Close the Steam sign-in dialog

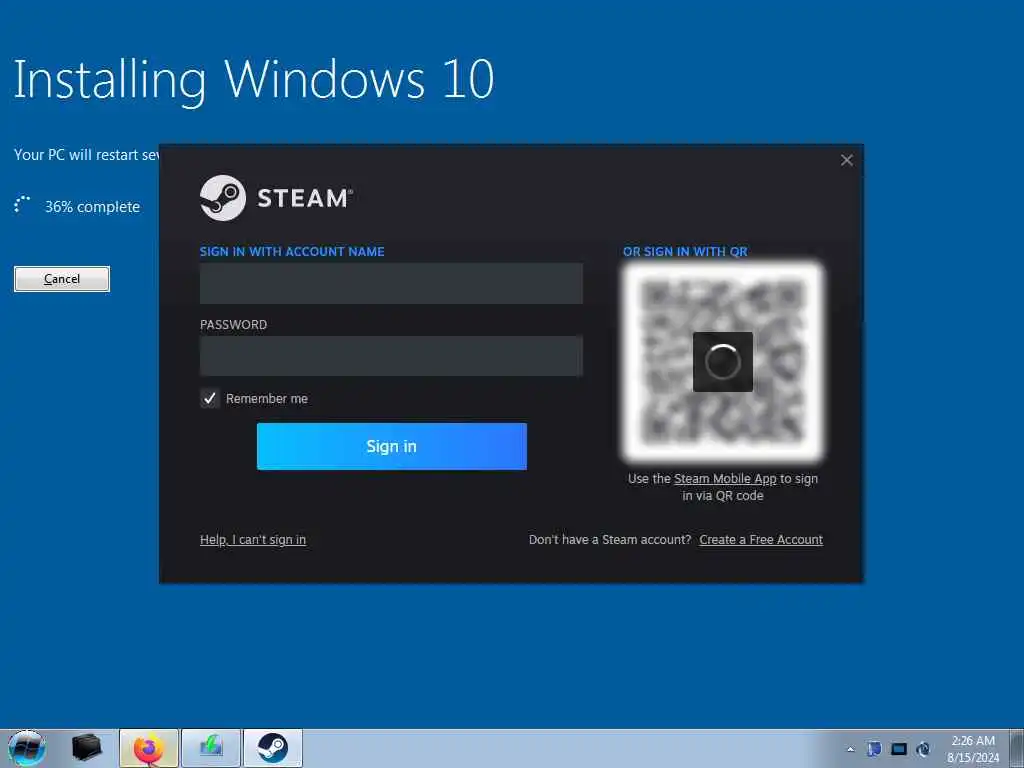[846, 160]
